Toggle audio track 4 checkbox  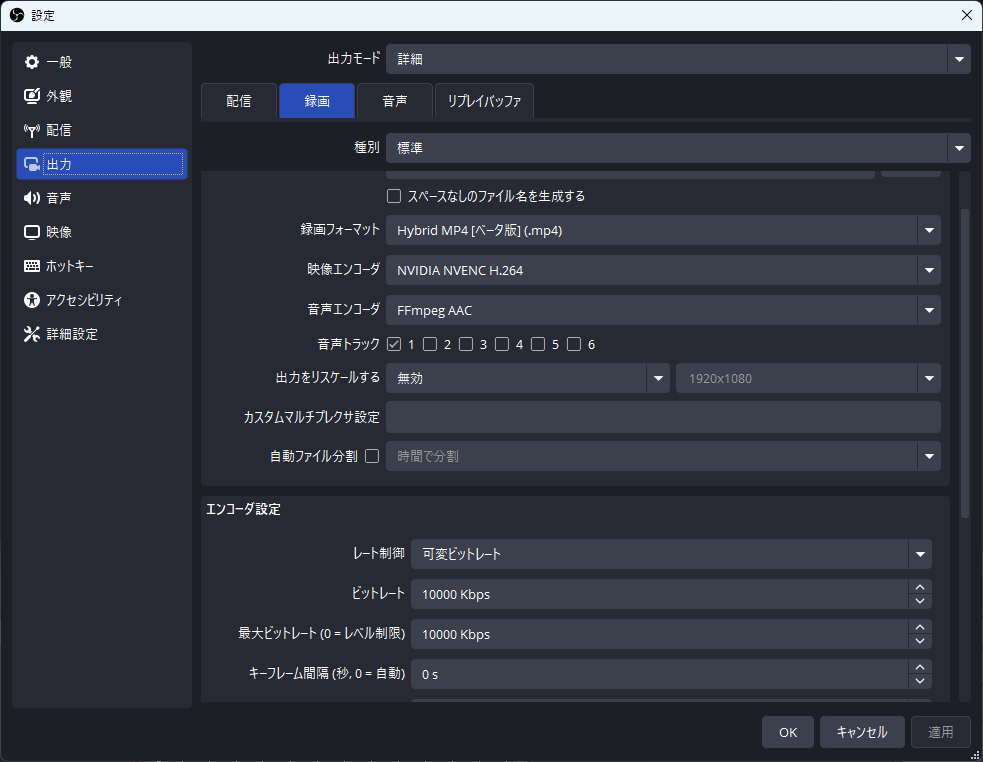click(x=502, y=344)
